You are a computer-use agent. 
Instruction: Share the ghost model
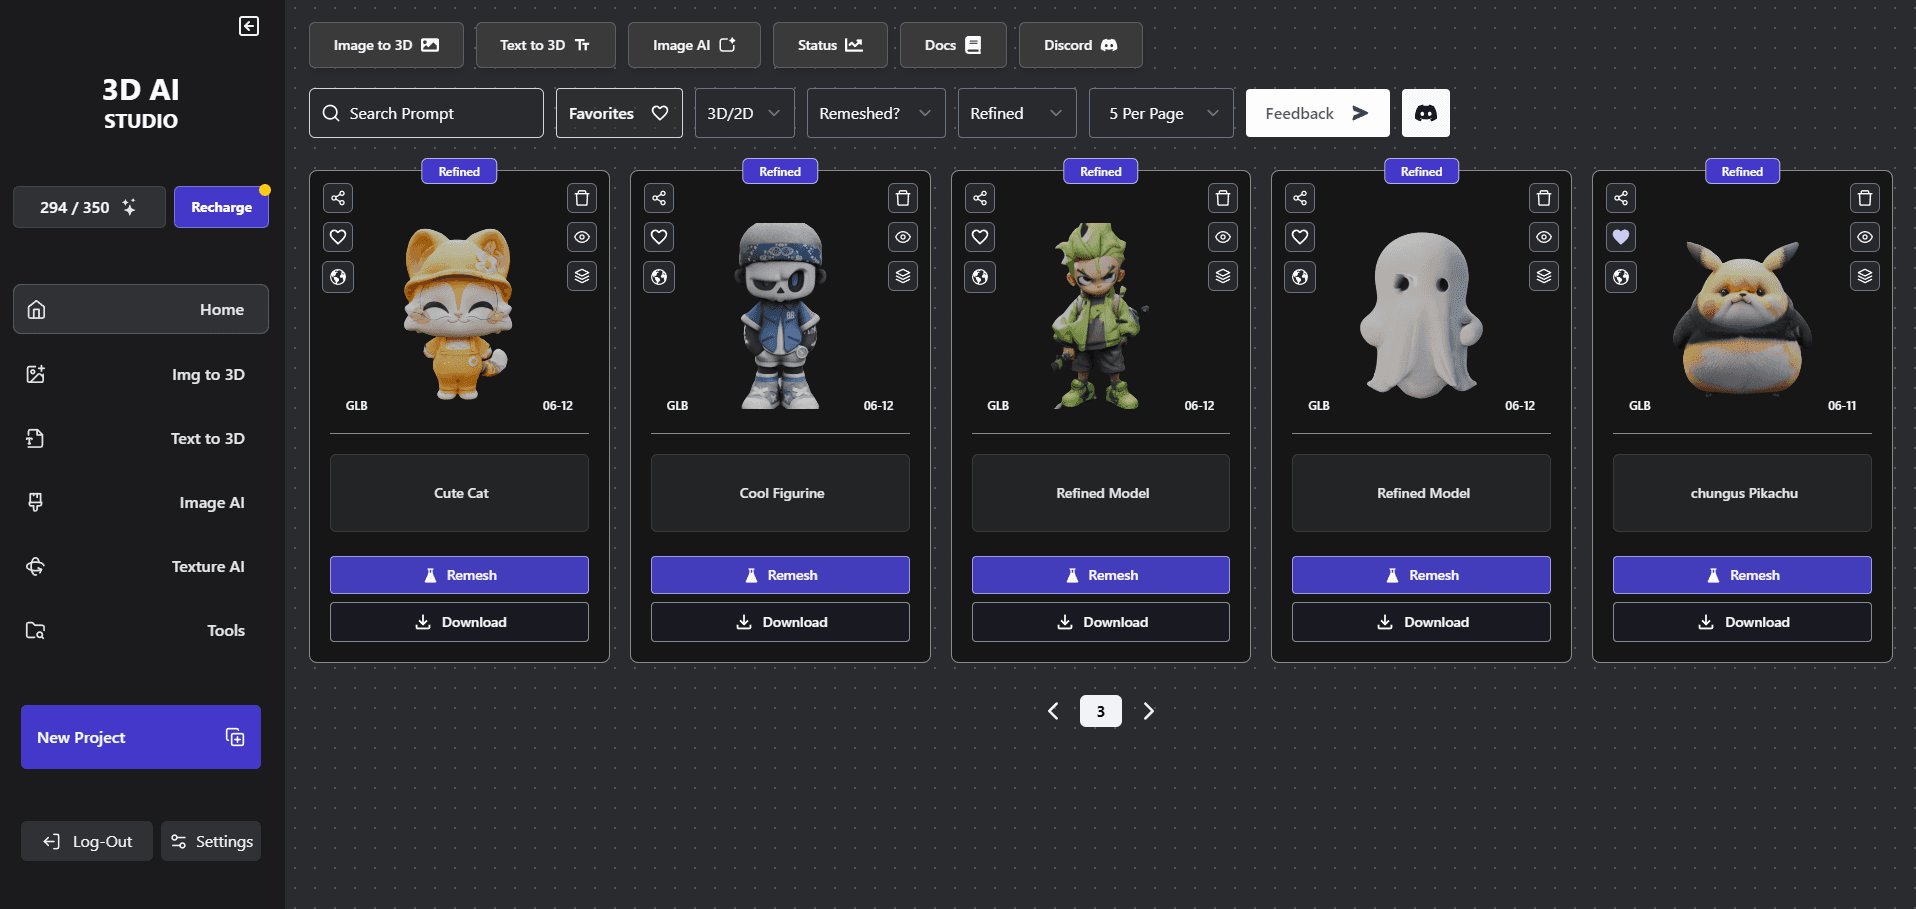coord(1300,198)
